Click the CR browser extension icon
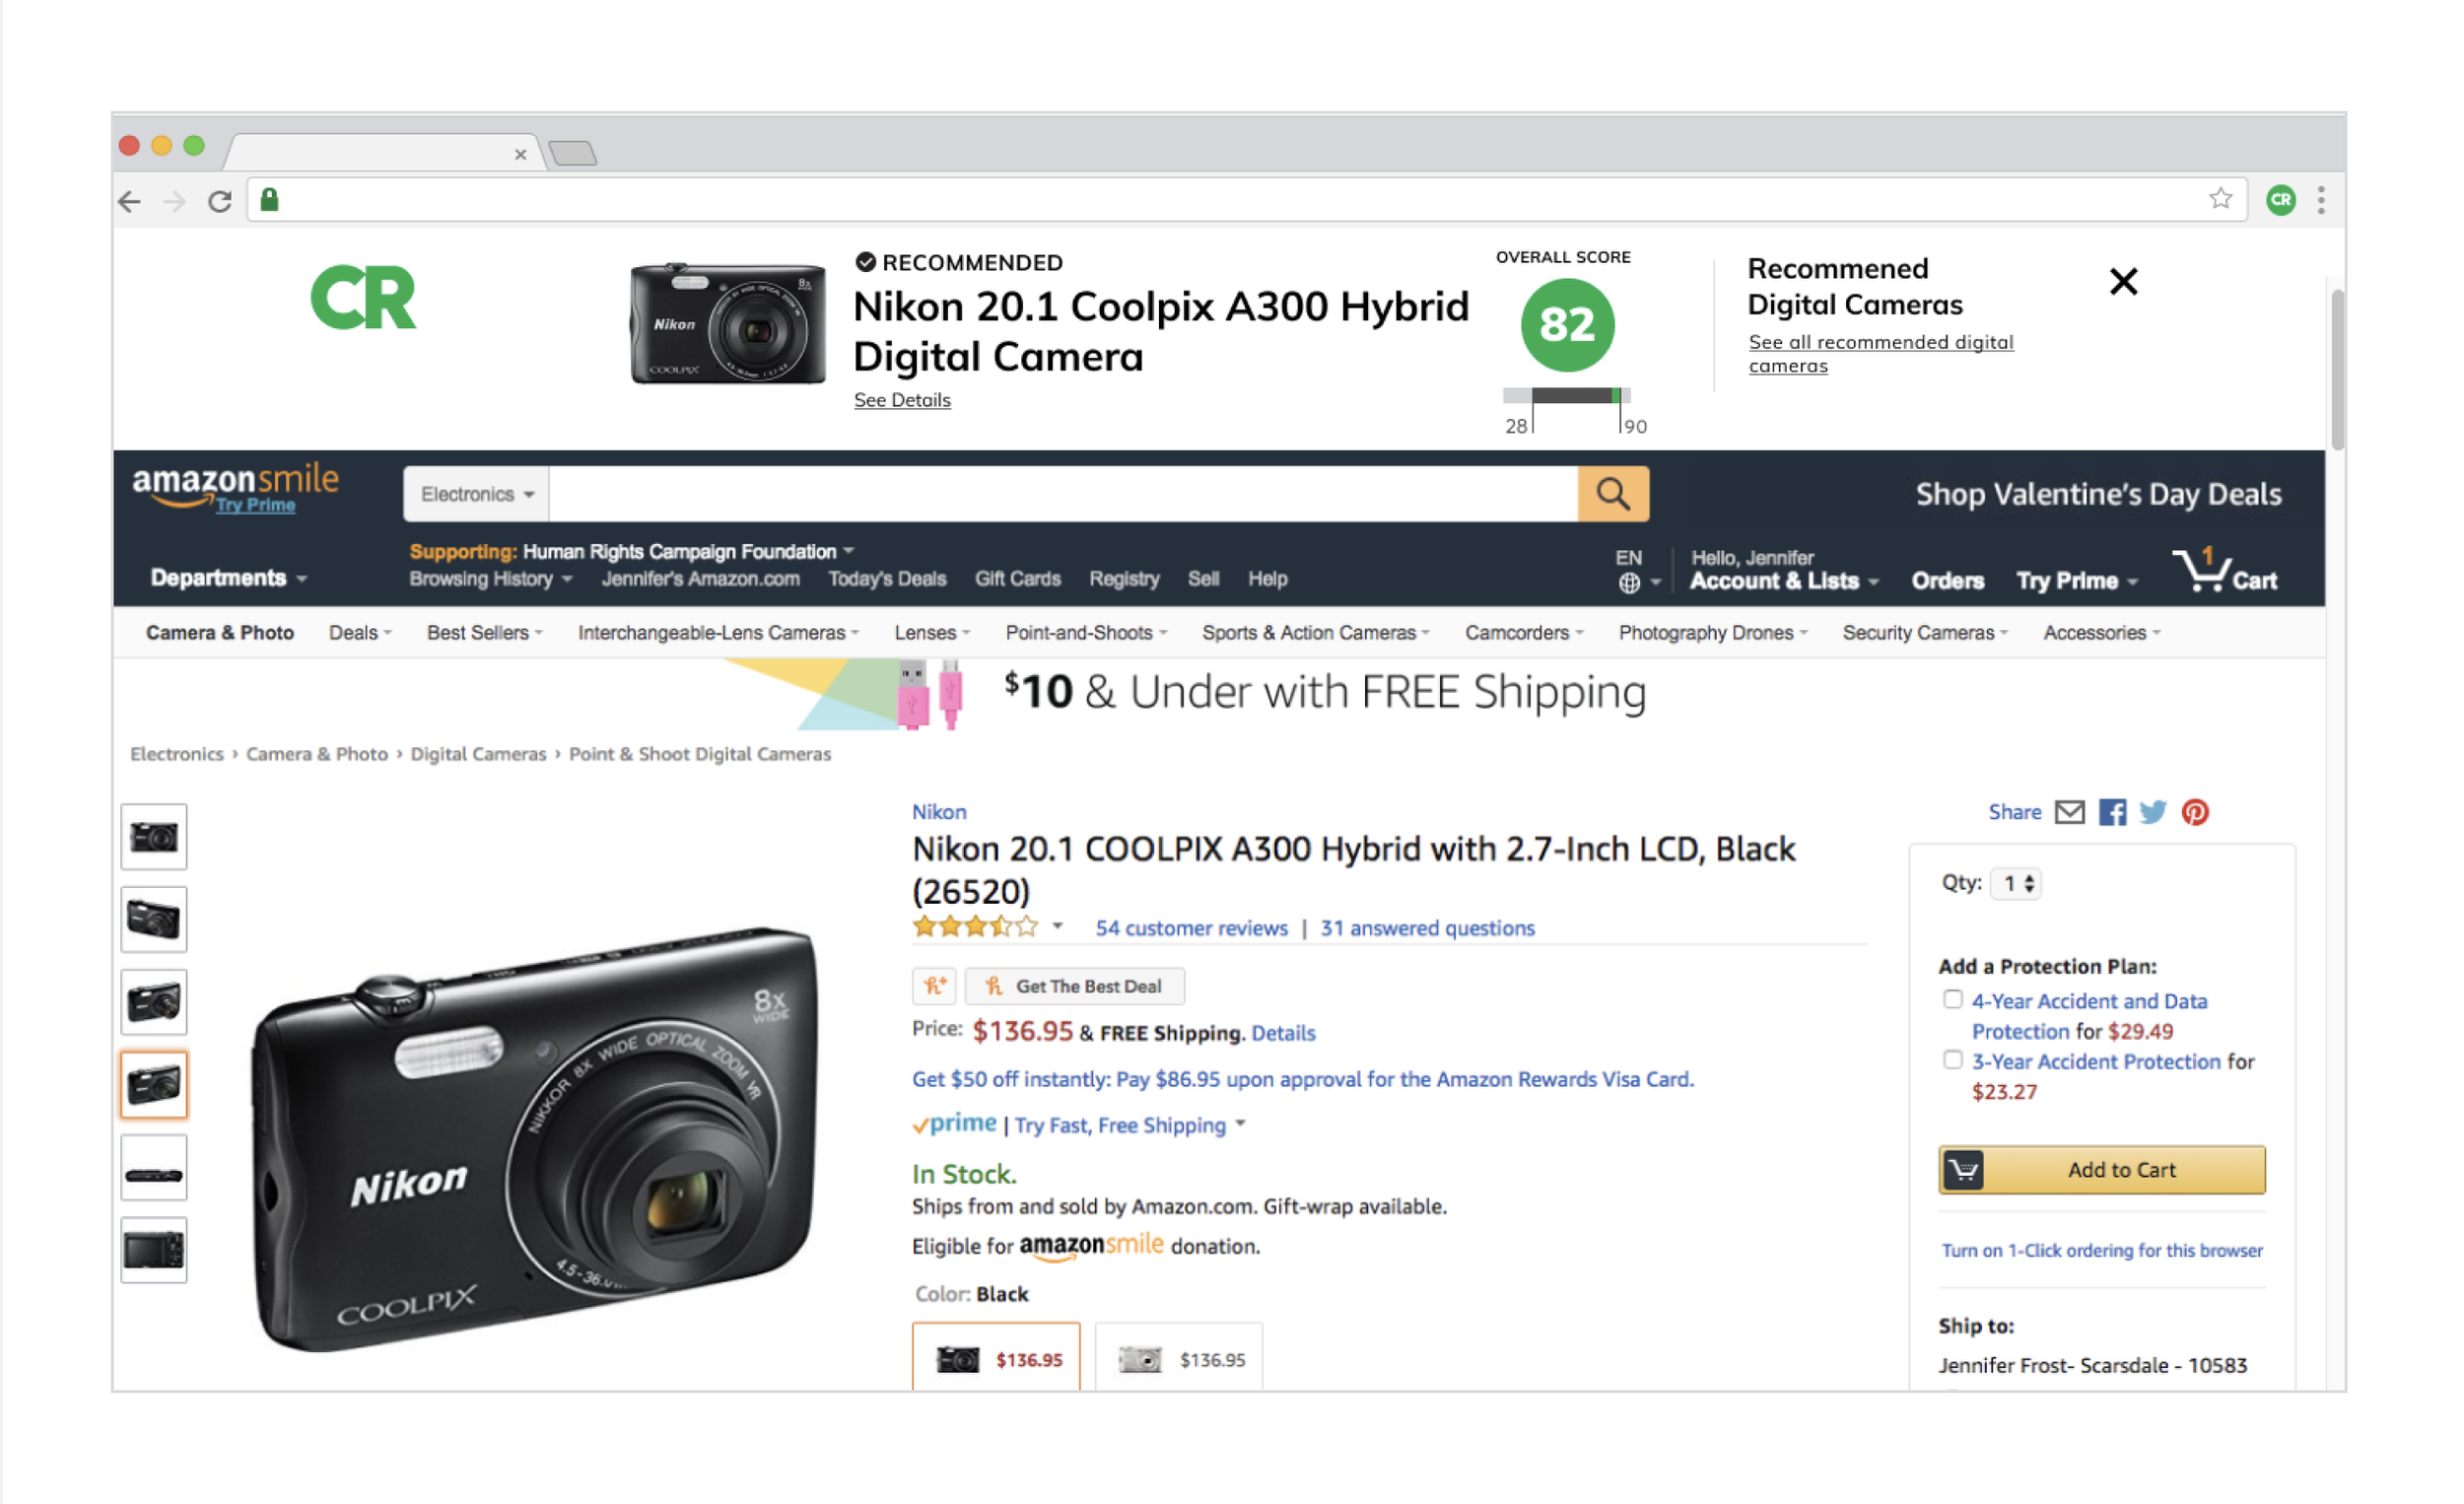Screen dimensions: 2464x1504 (x=2281, y=200)
